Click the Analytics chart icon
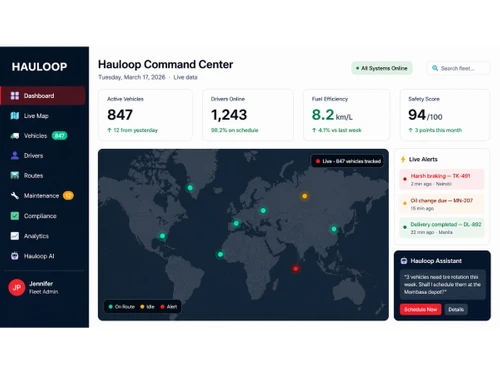The height and width of the screenshot is (375, 500). click(x=15, y=236)
